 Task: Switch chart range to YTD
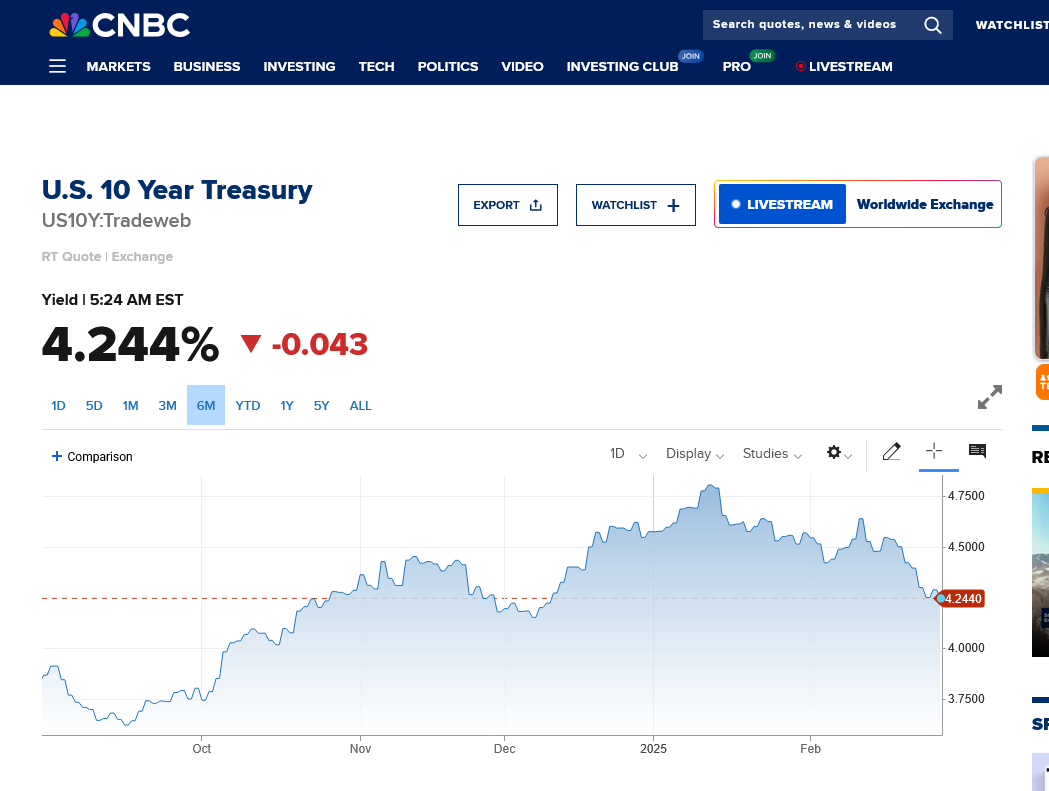(x=248, y=406)
